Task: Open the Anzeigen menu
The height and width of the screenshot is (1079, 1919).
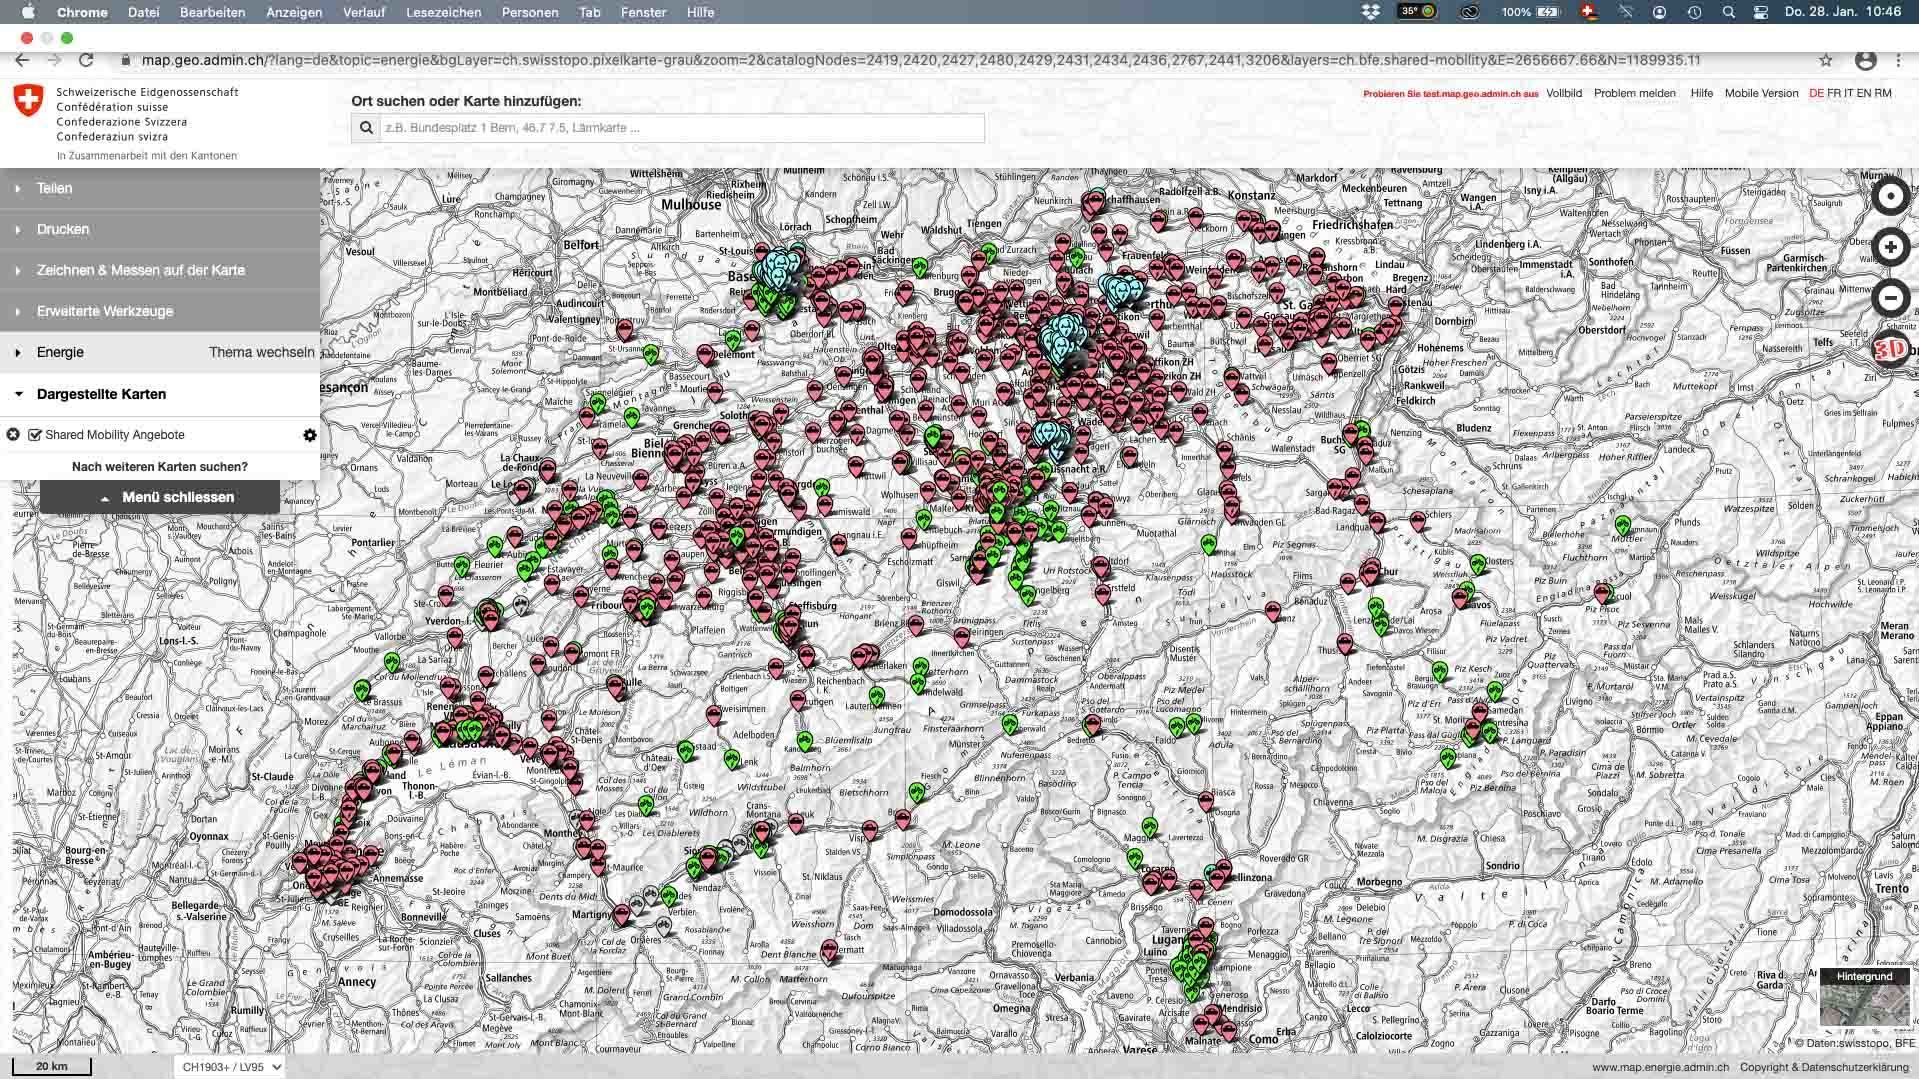Action: click(x=294, y=12)
